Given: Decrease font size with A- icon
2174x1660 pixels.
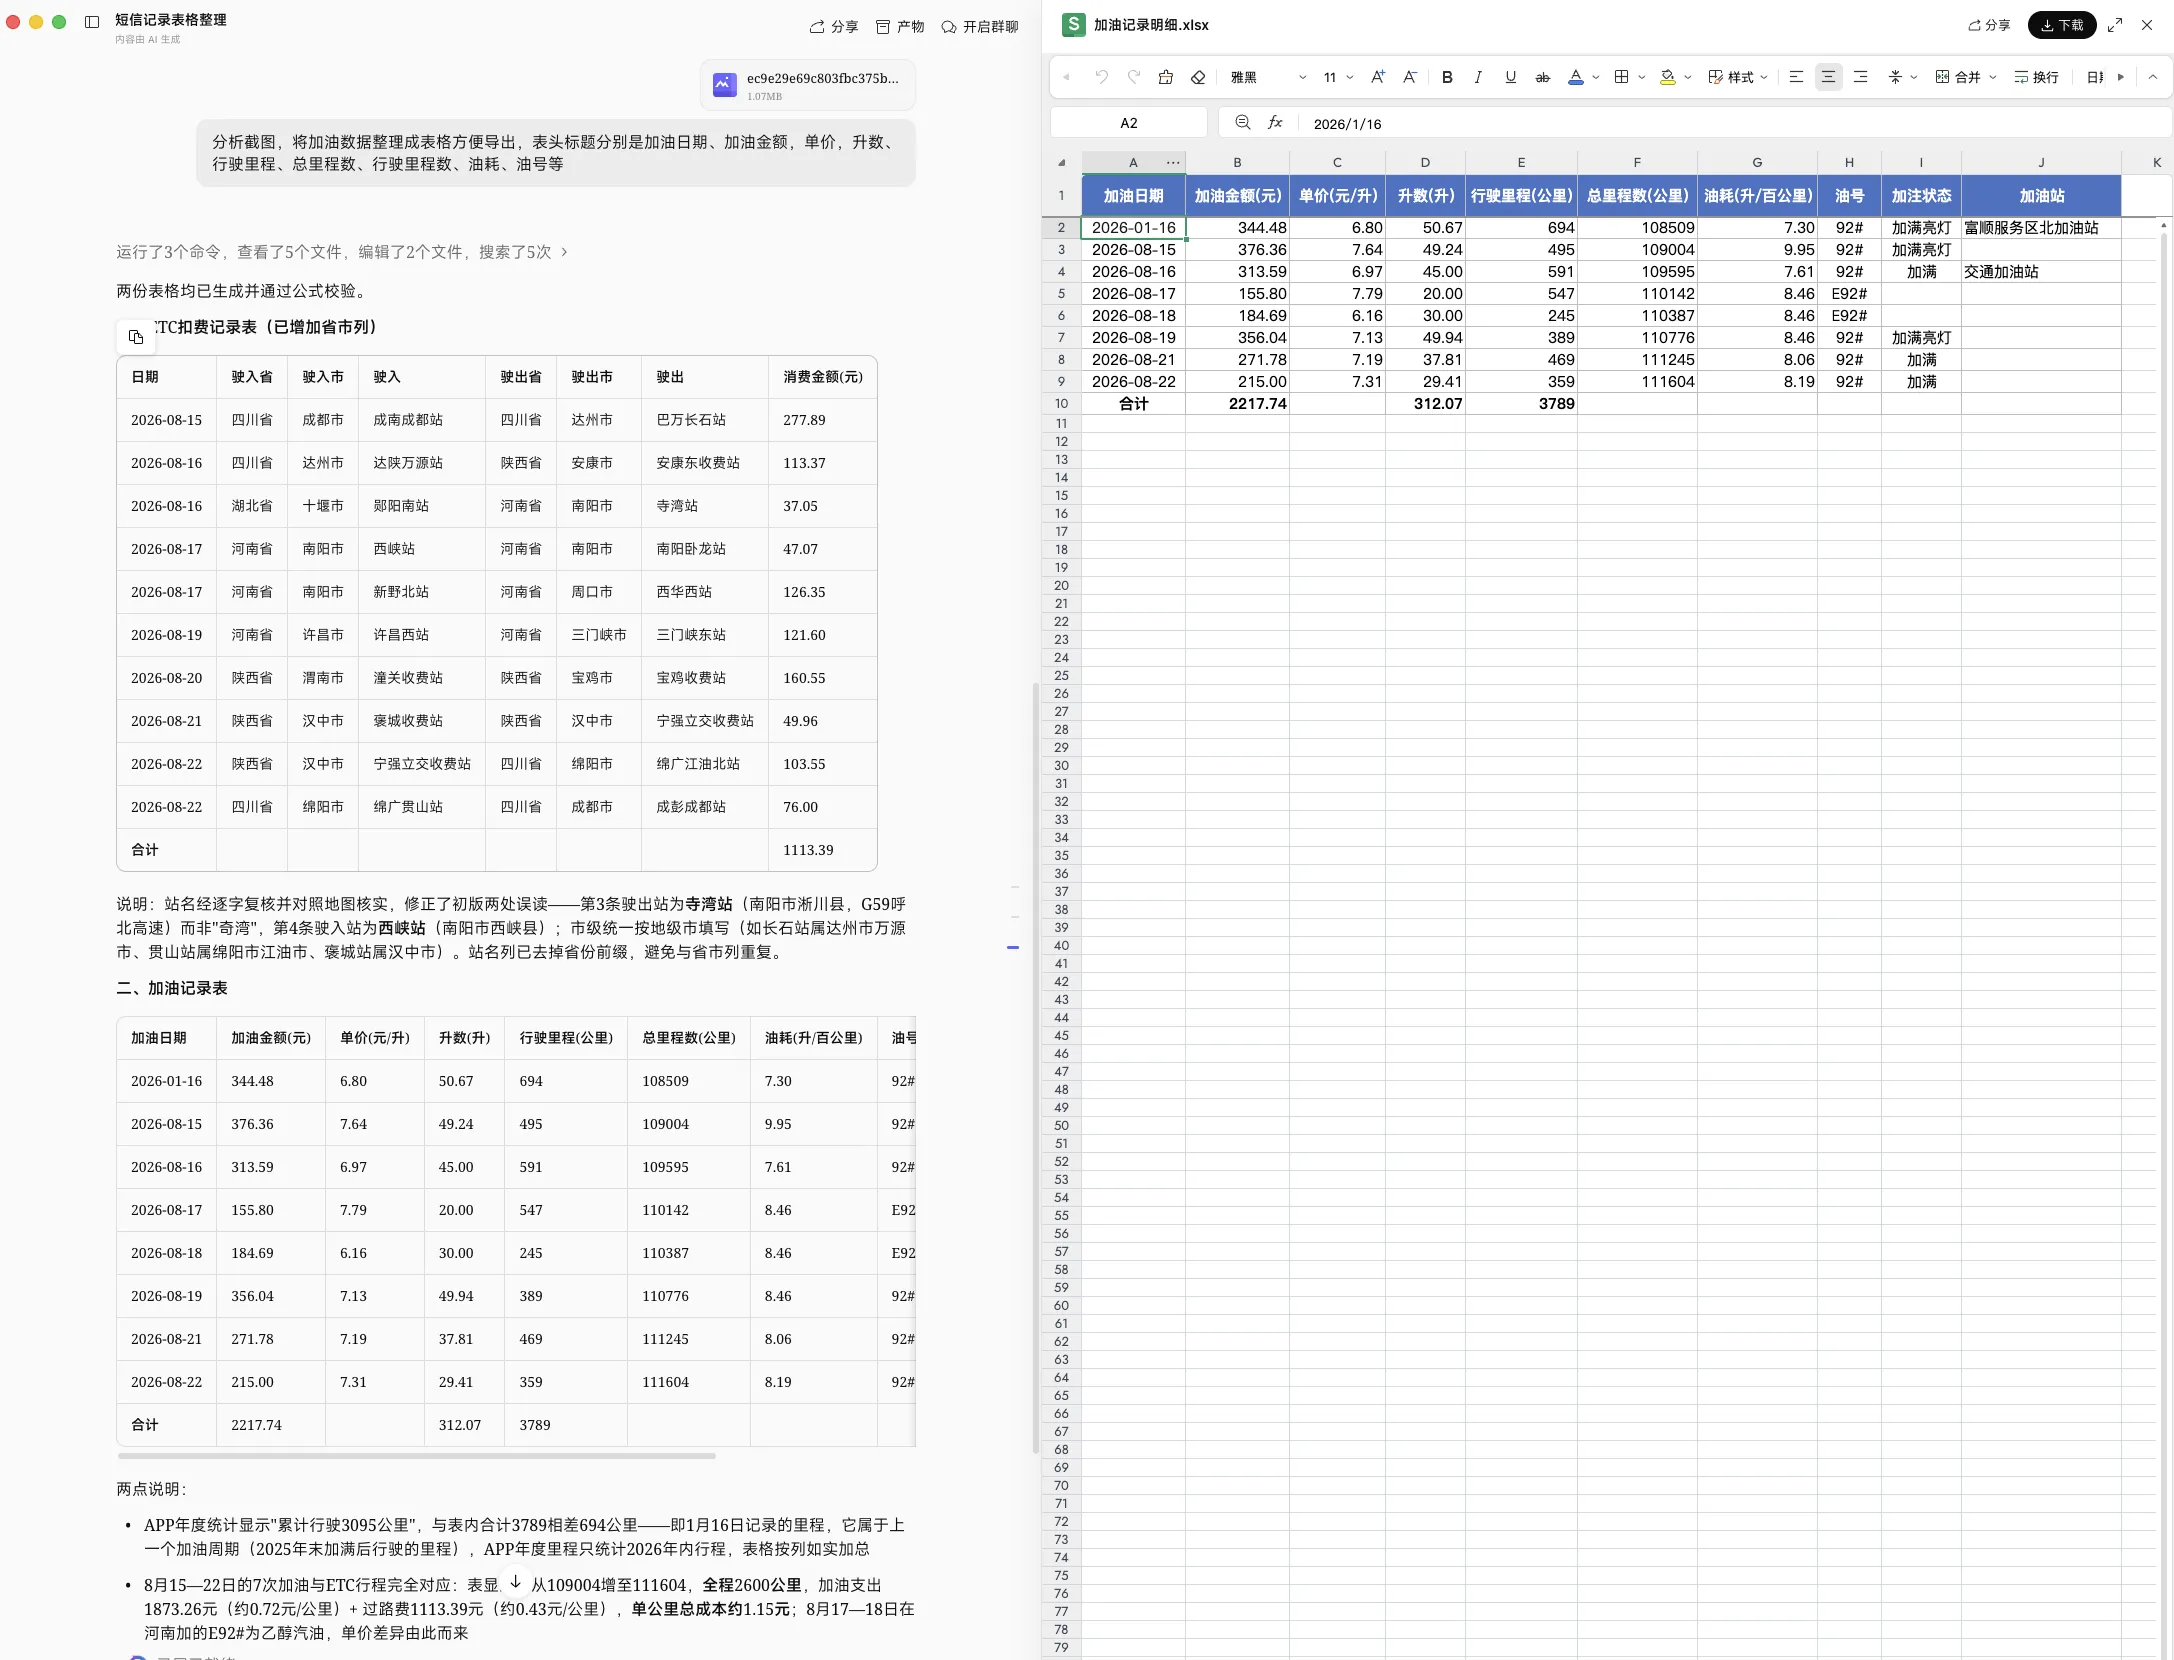Looking at the screenshot, I should click(1410, 77).
